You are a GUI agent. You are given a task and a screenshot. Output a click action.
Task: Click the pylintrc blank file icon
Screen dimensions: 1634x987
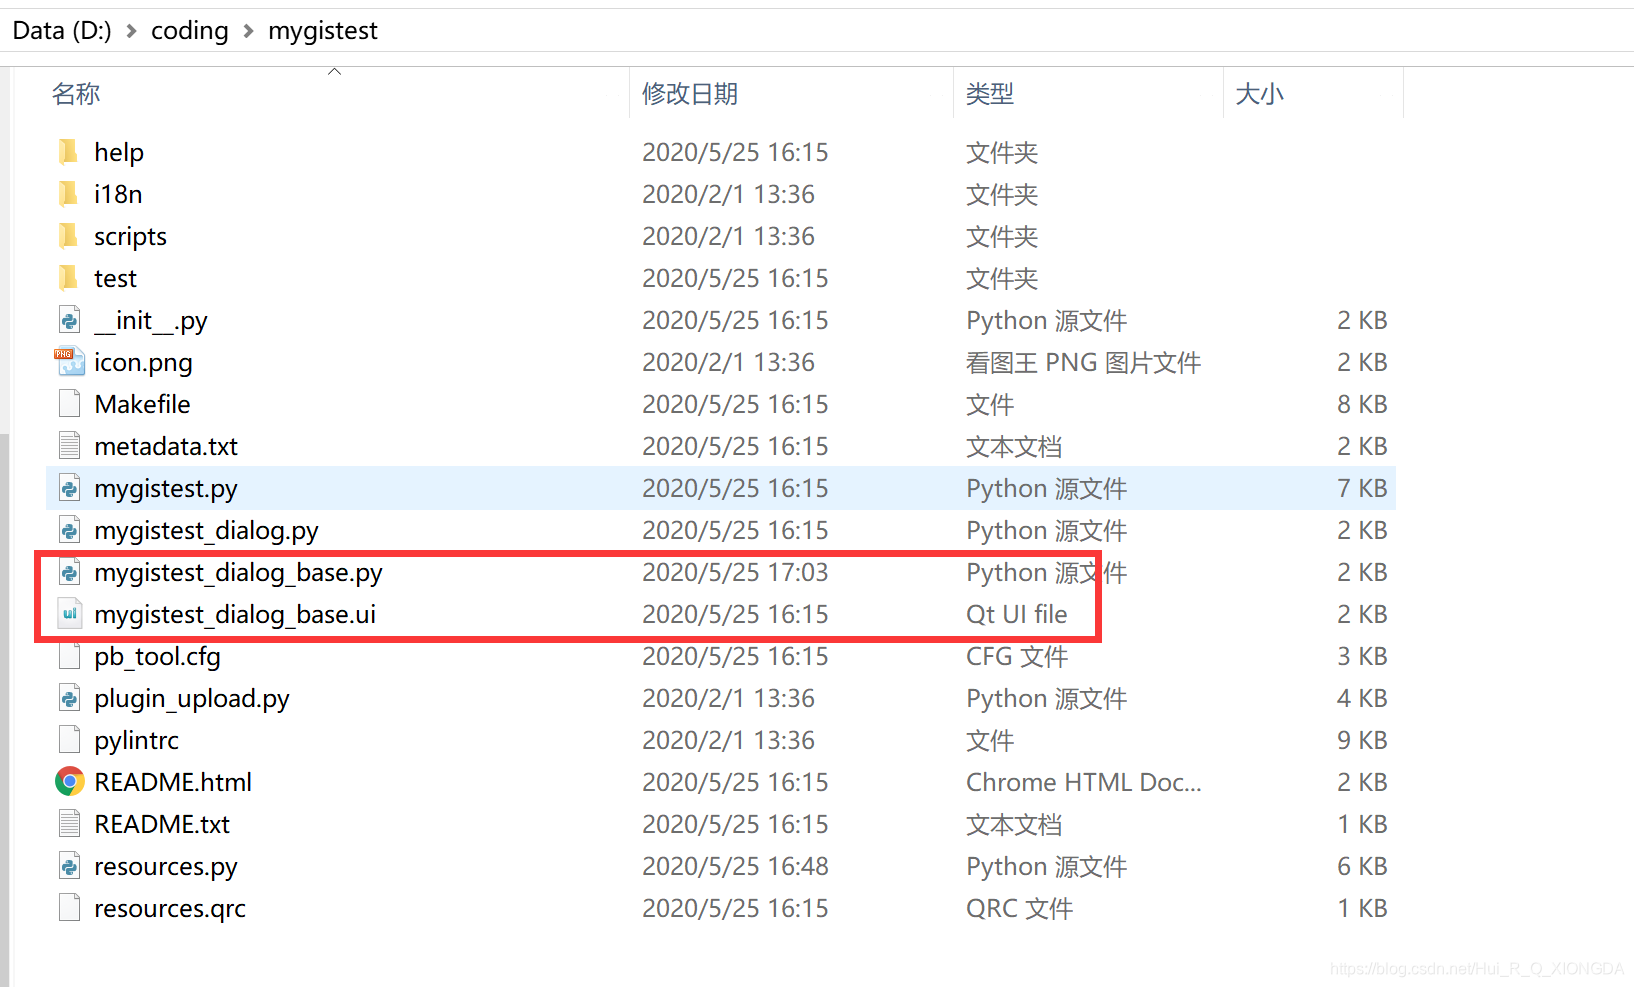point(69,740)
